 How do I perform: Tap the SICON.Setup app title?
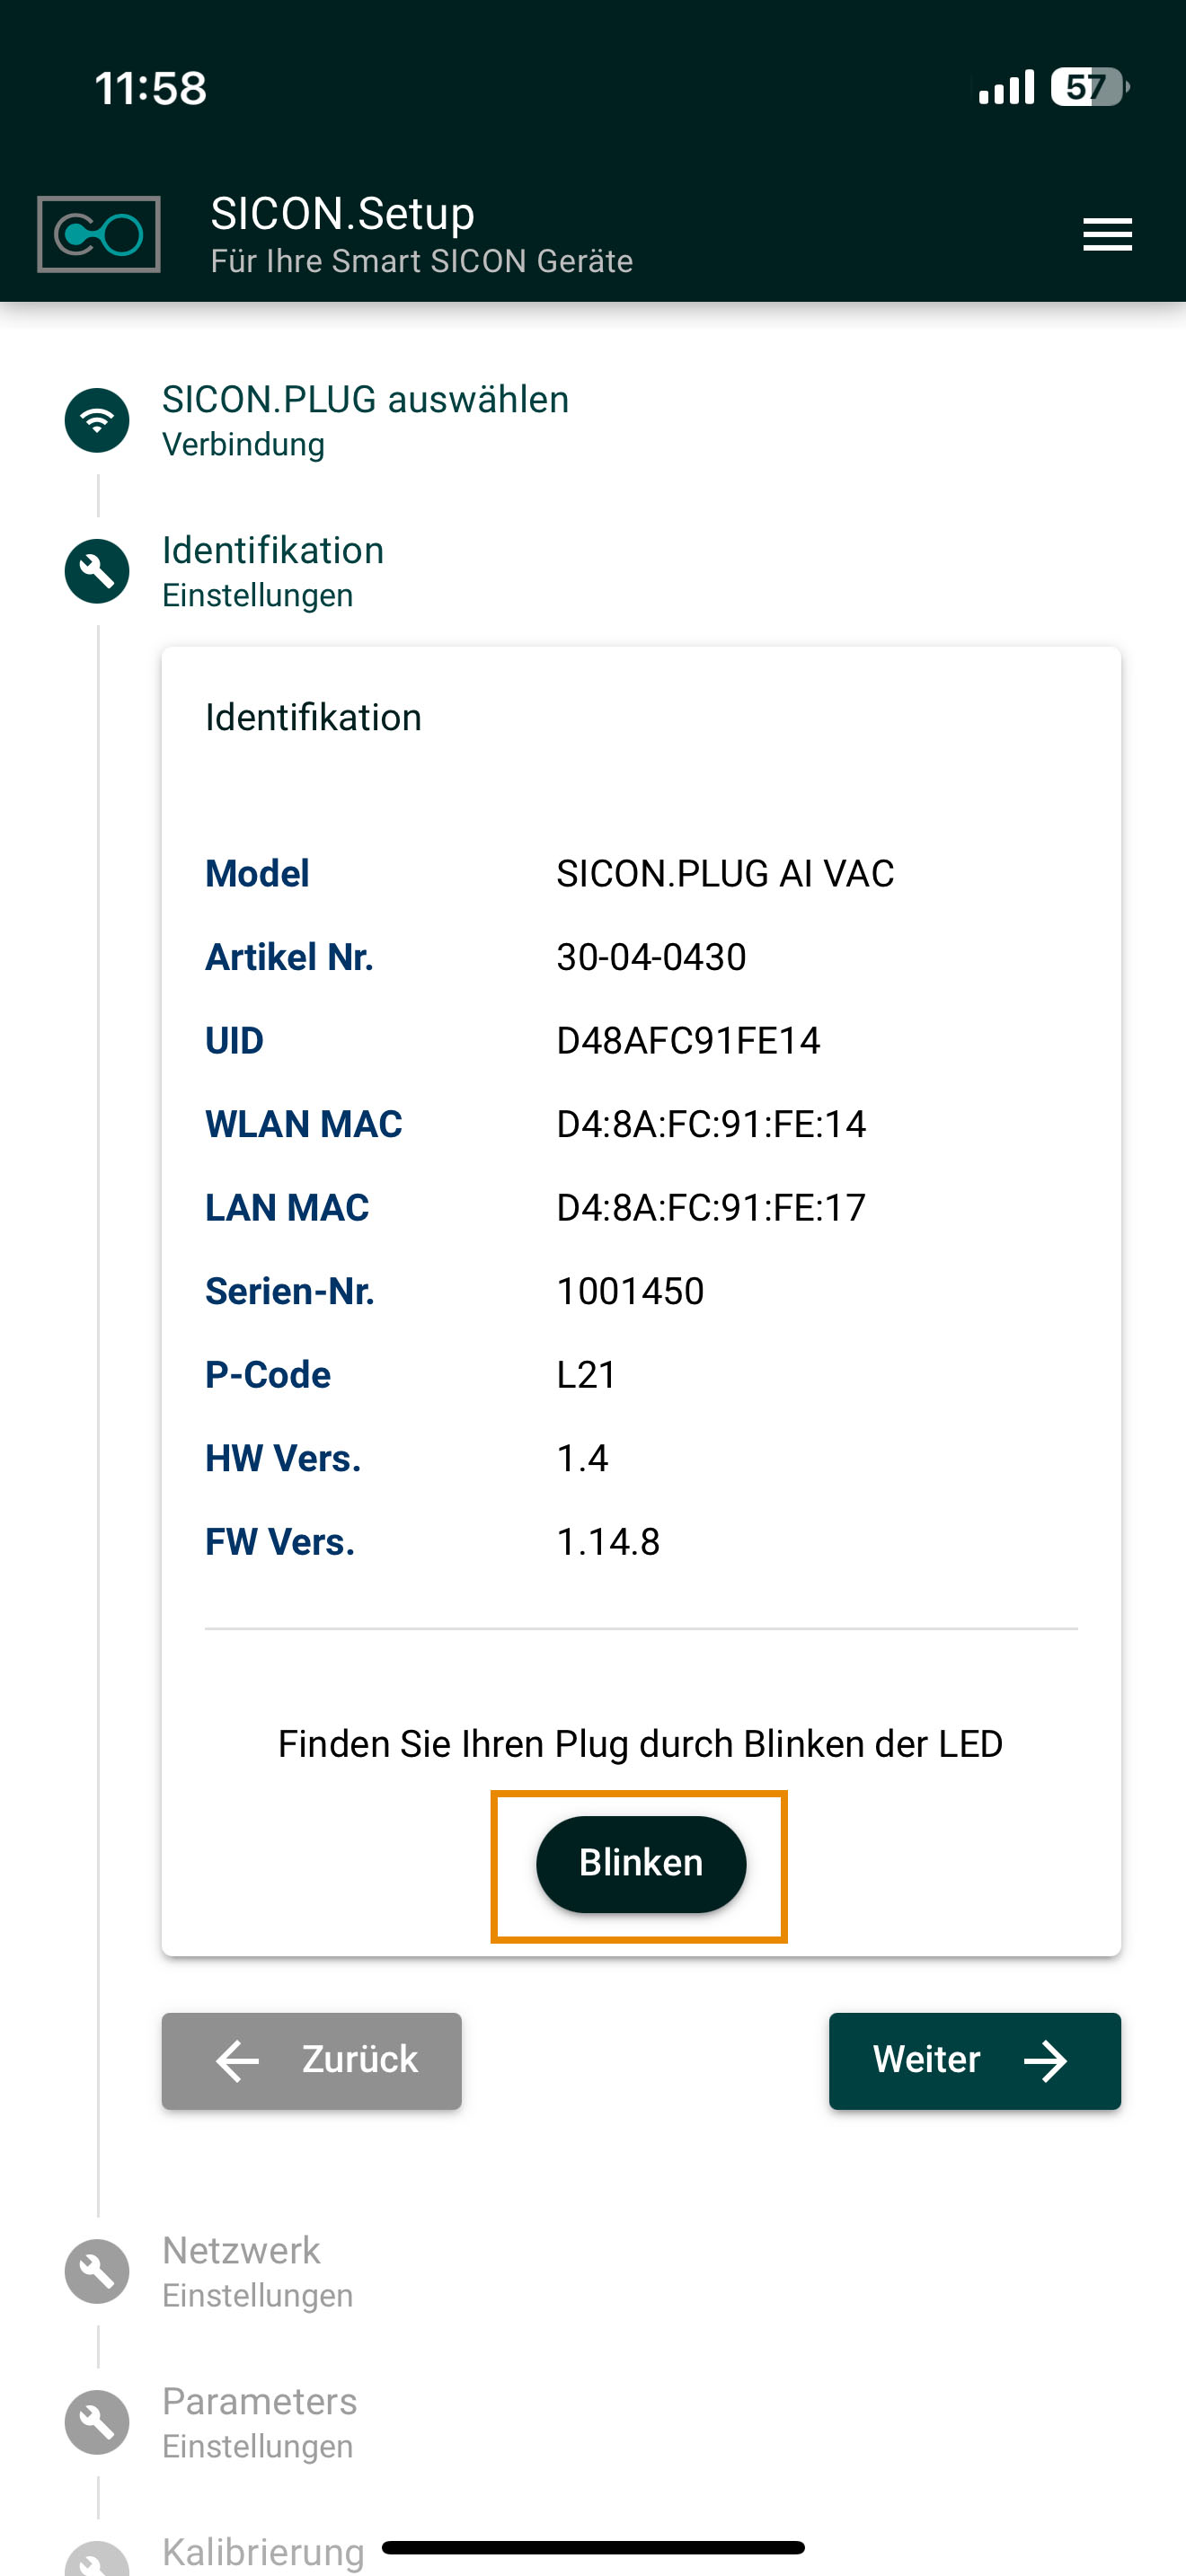tap(342, 214)
